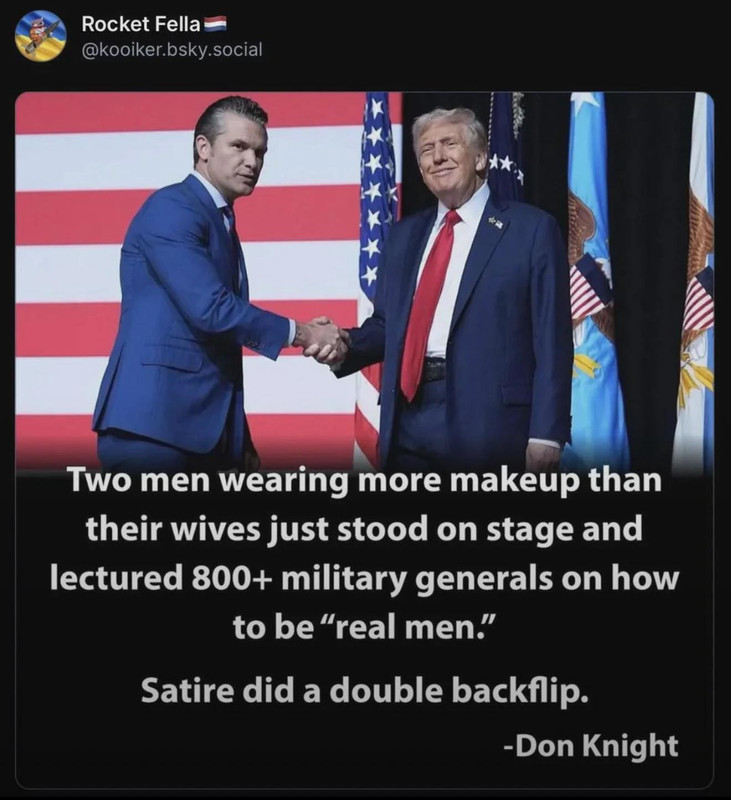Click the Rocket Fella display name

pos(142,23)
